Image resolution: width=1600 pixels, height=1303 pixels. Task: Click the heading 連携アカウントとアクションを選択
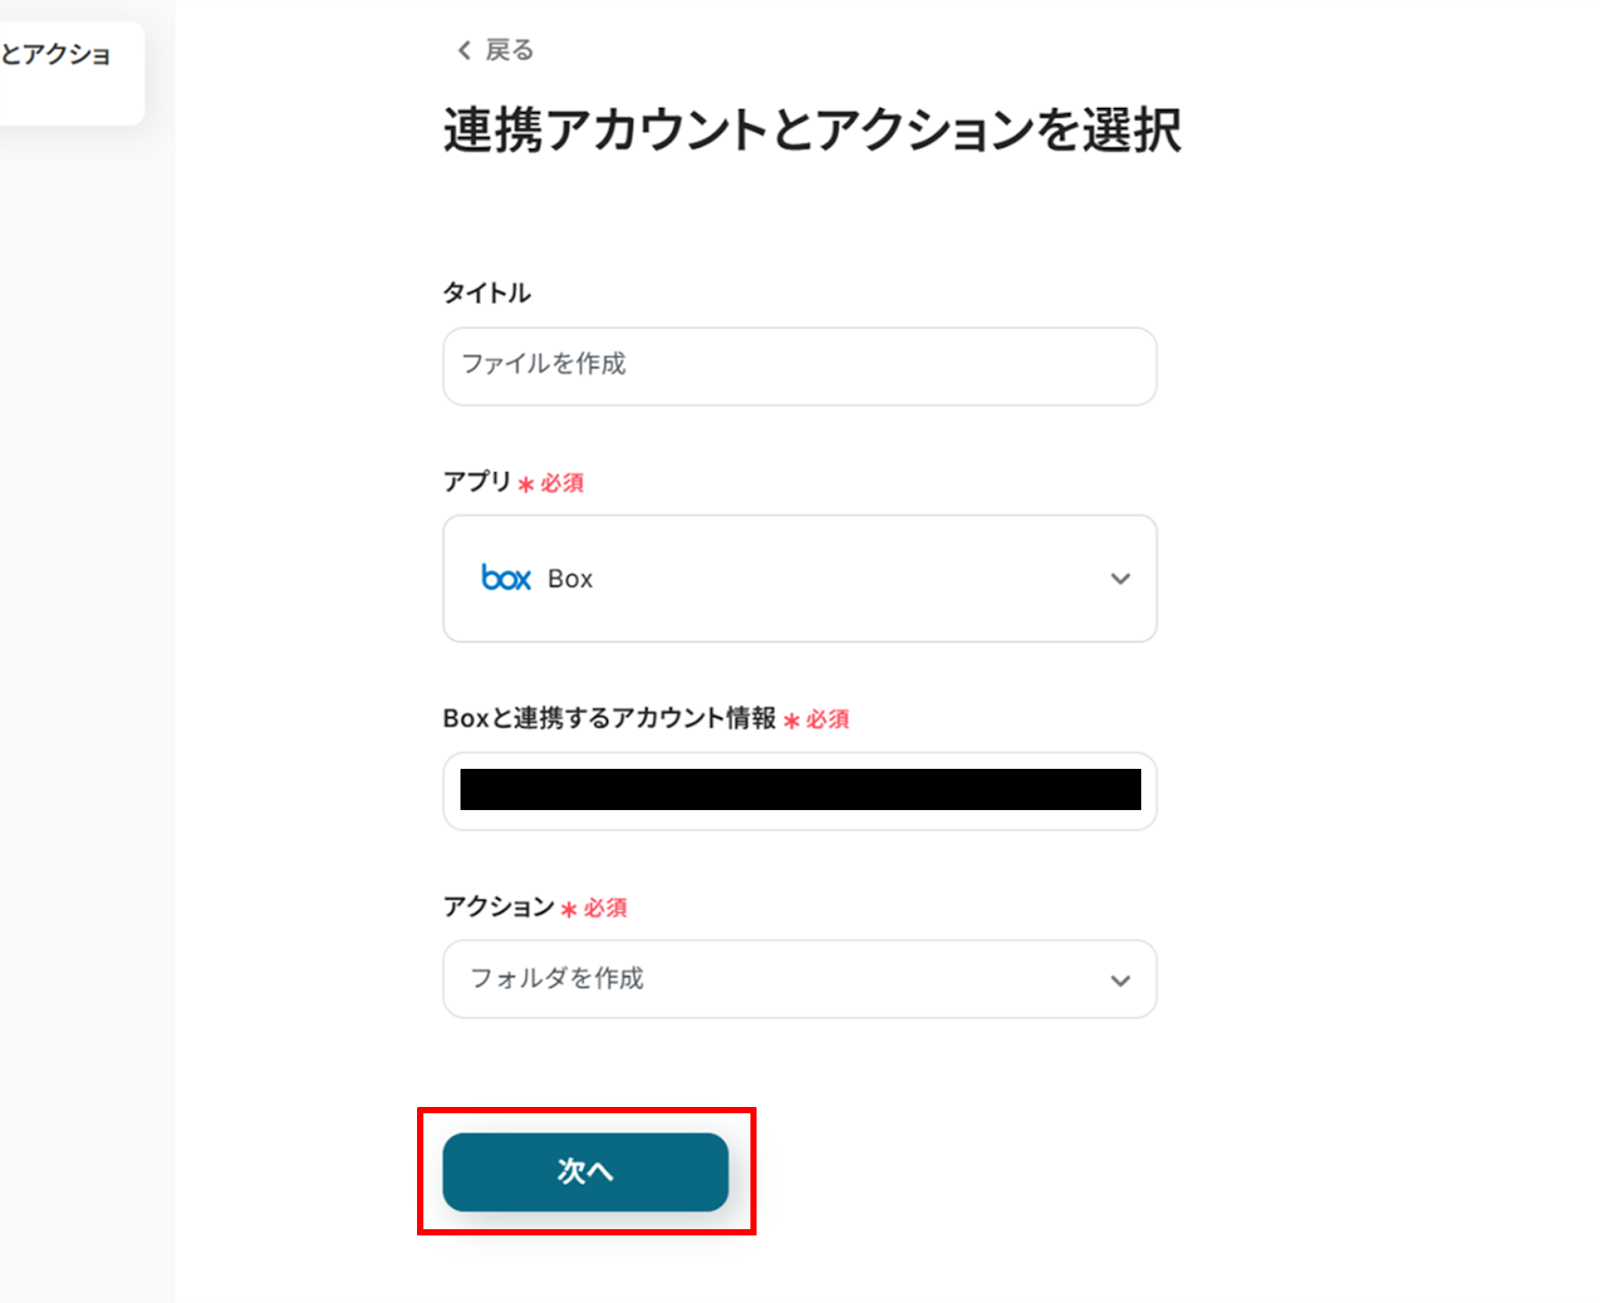click(812, 131)
